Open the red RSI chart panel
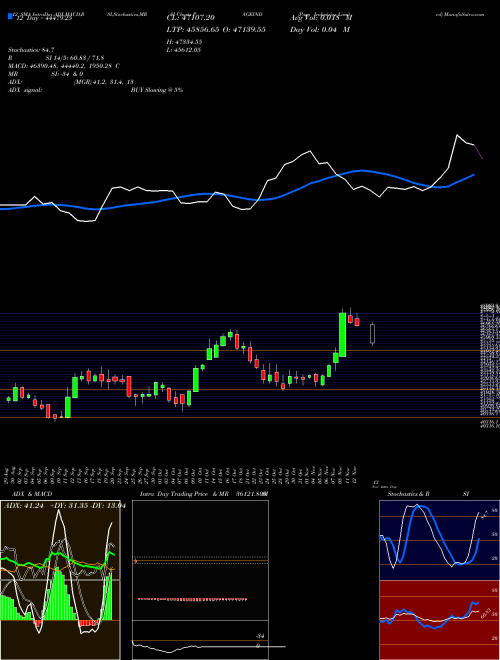Viewport: 500px width, 660px height. point(439,620)
